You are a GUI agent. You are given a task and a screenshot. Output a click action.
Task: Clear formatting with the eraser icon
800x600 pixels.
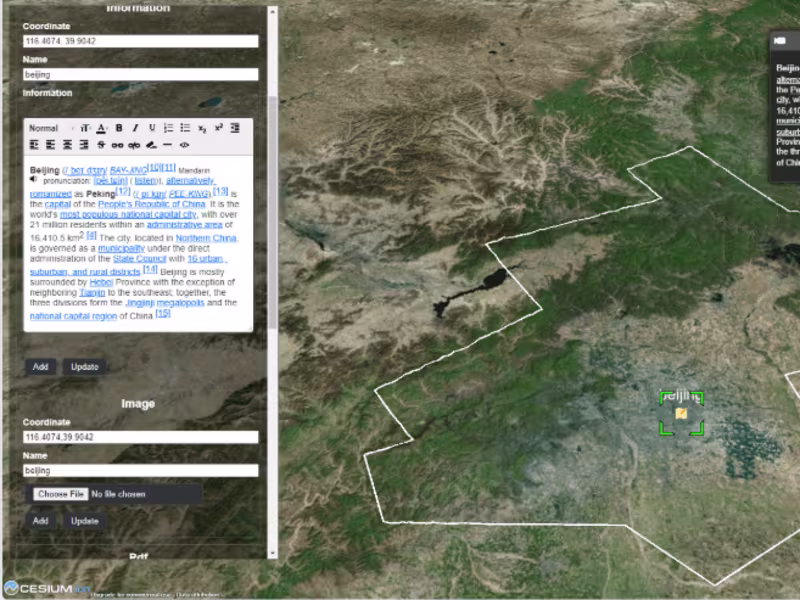click(x=151, y=145)
